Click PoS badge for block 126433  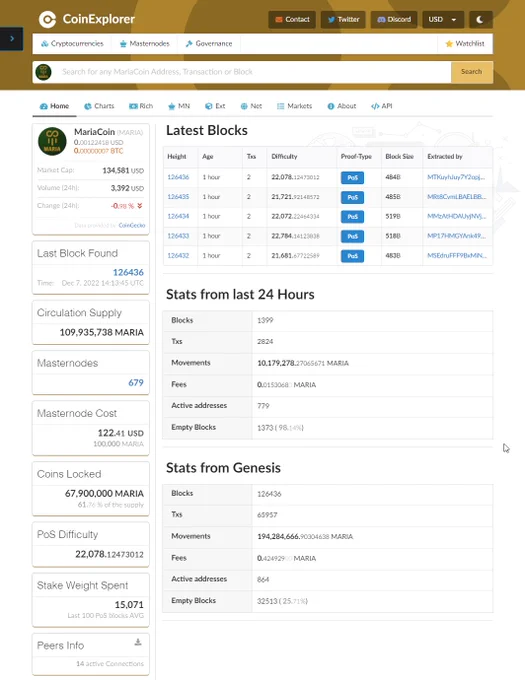pyautogui.click(x=352, y=236)
